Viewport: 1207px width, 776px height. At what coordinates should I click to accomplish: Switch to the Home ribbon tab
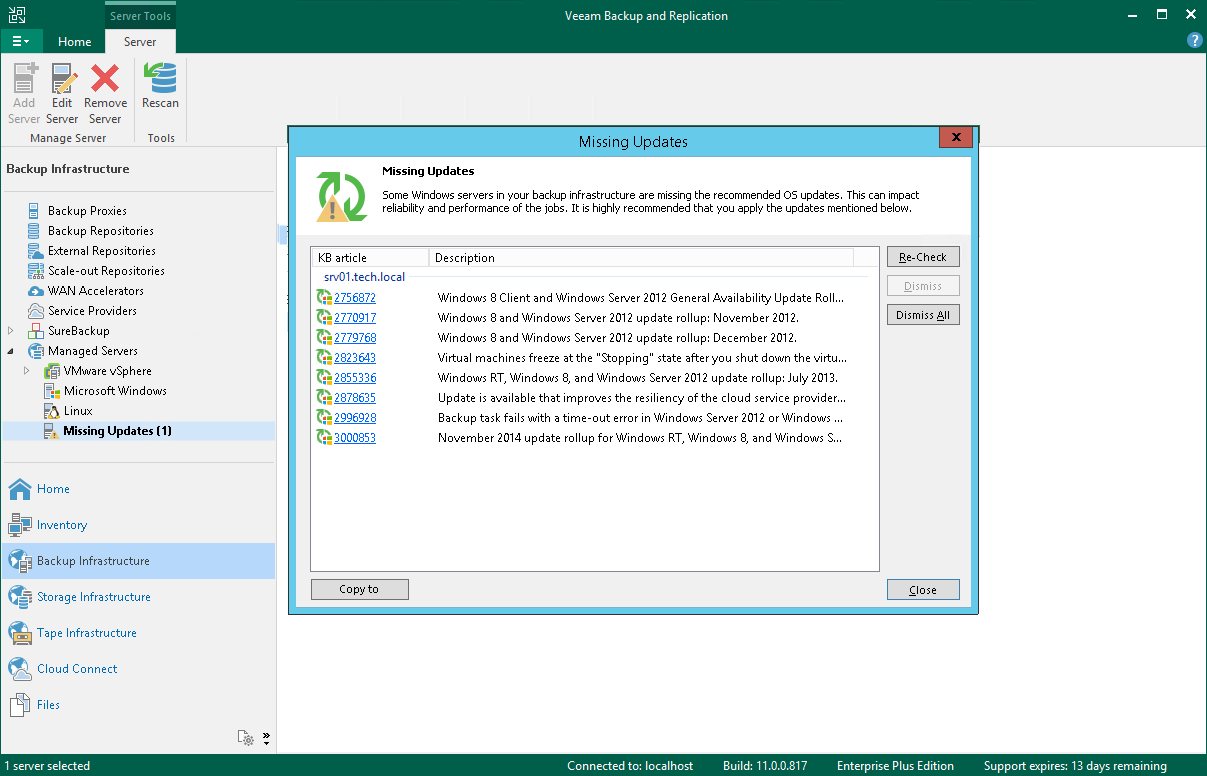click(75, 42)
